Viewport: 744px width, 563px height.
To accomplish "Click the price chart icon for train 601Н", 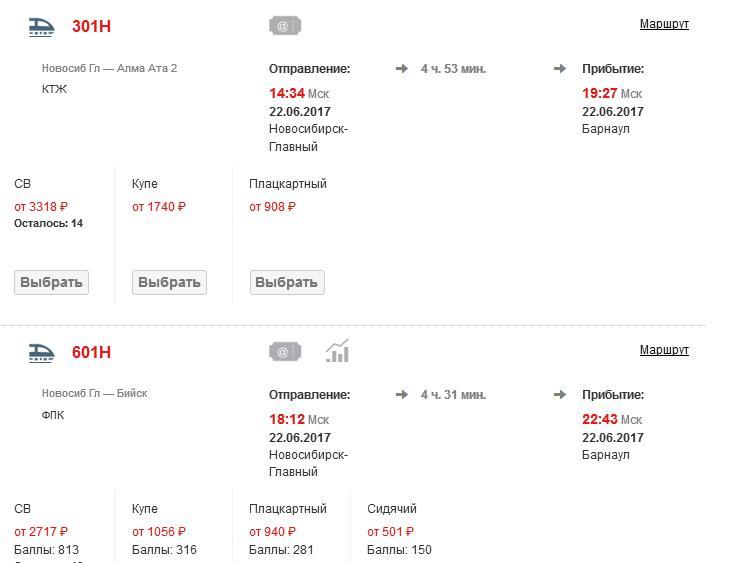I will tap(338, 352).
